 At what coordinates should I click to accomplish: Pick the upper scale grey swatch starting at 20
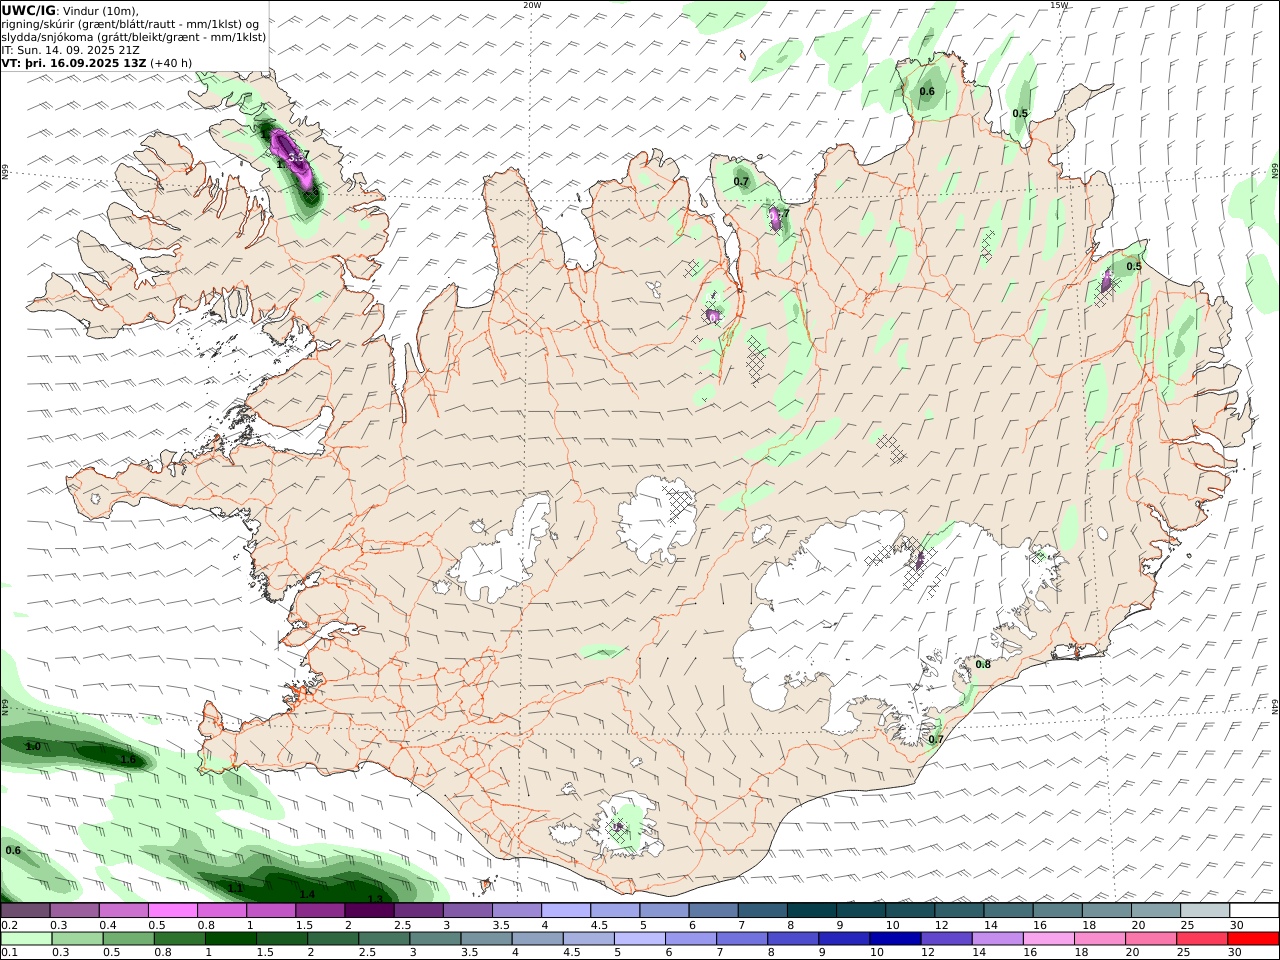[x=1156, y=910]
